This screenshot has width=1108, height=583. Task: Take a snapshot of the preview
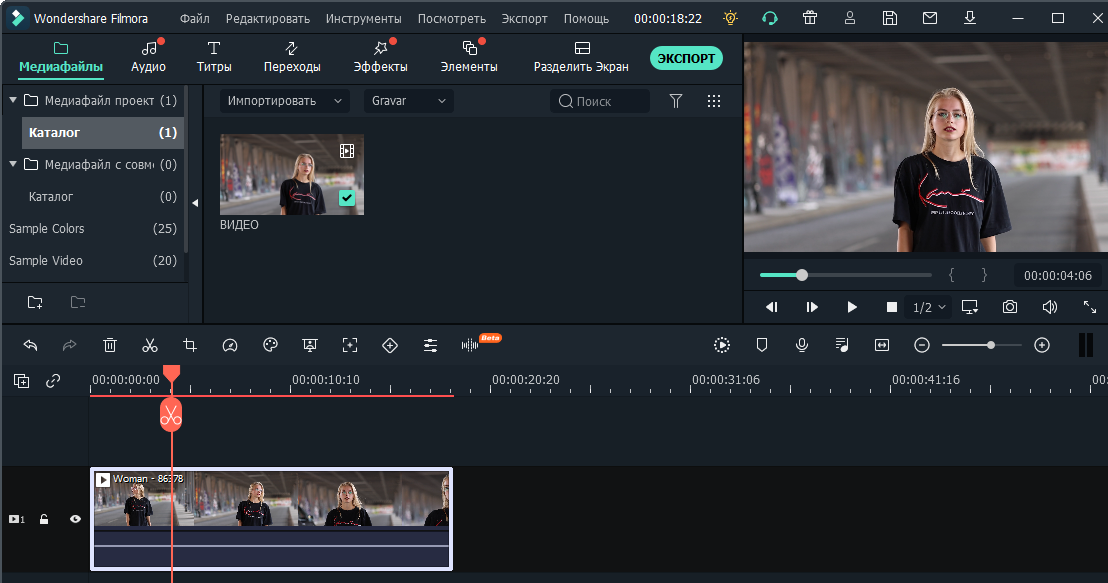pyautogui.click(x=1010, y=307)
